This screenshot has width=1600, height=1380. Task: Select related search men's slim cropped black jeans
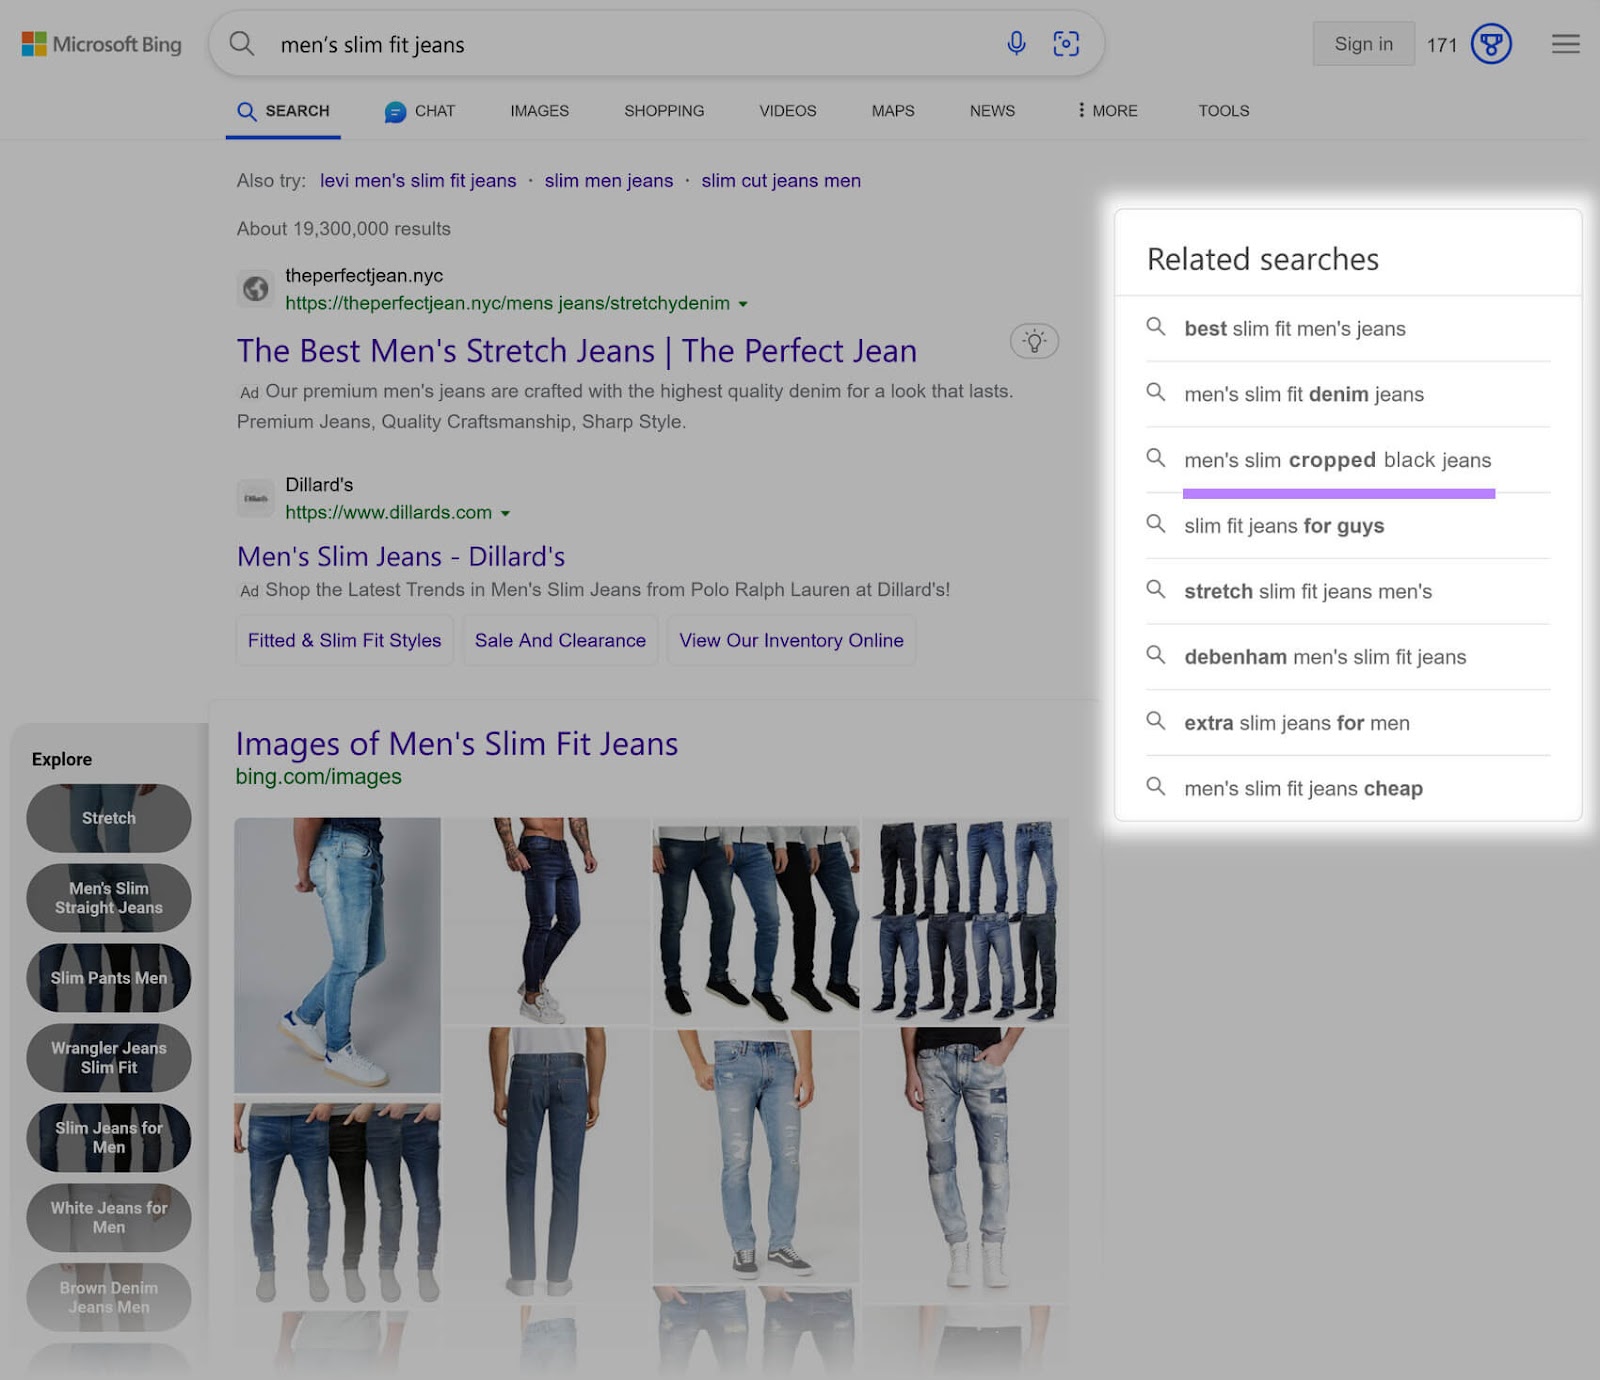point(1337,460)
